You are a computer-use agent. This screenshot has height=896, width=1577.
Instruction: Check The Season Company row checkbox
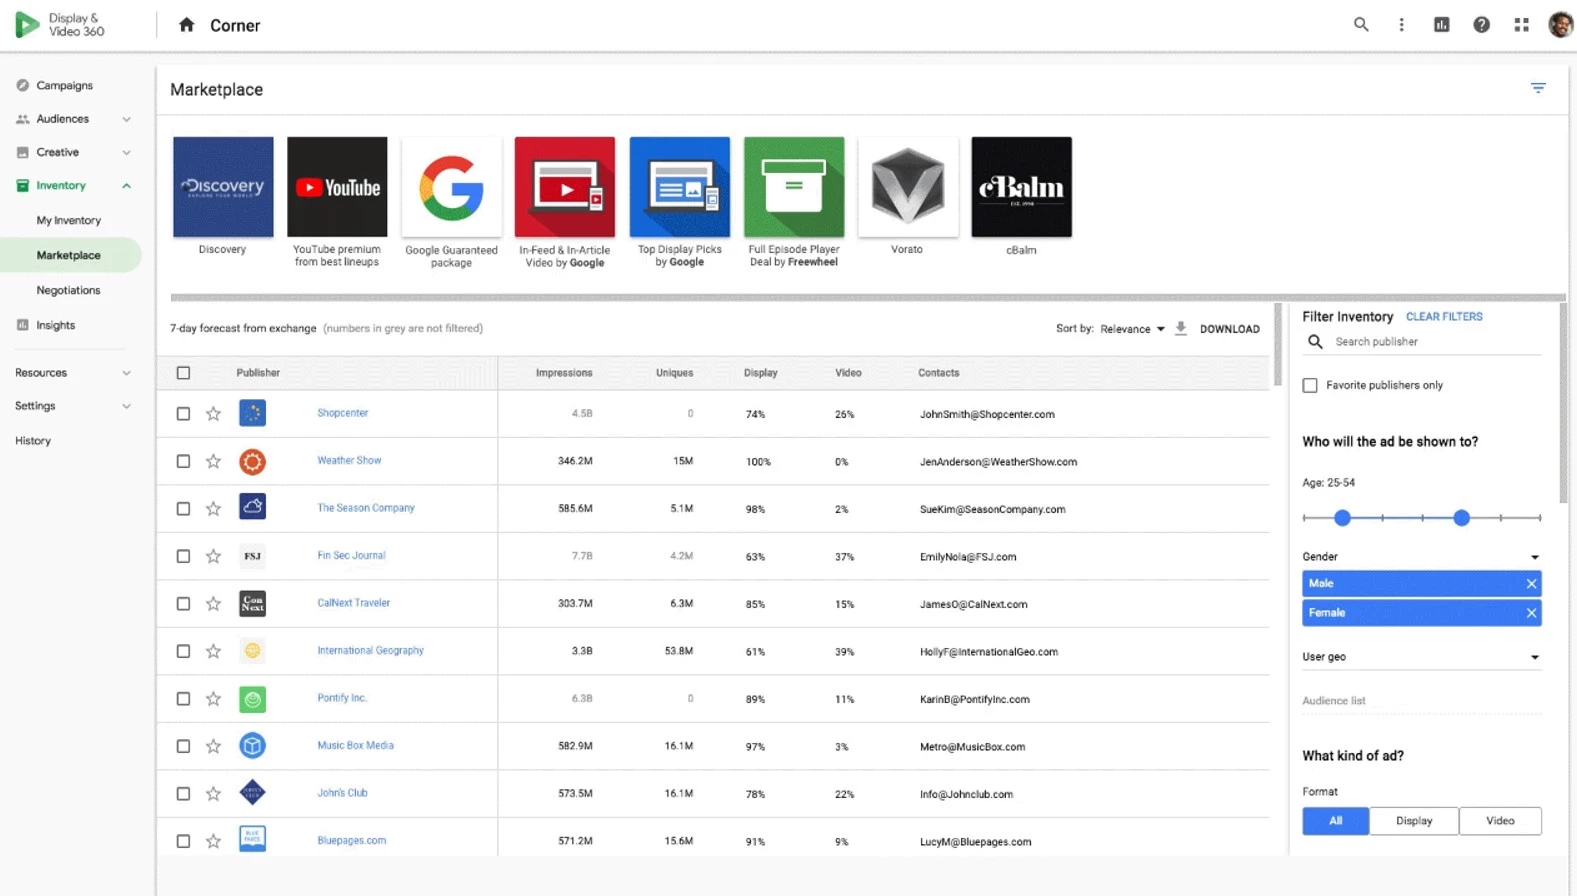click(x=183, y=508)
